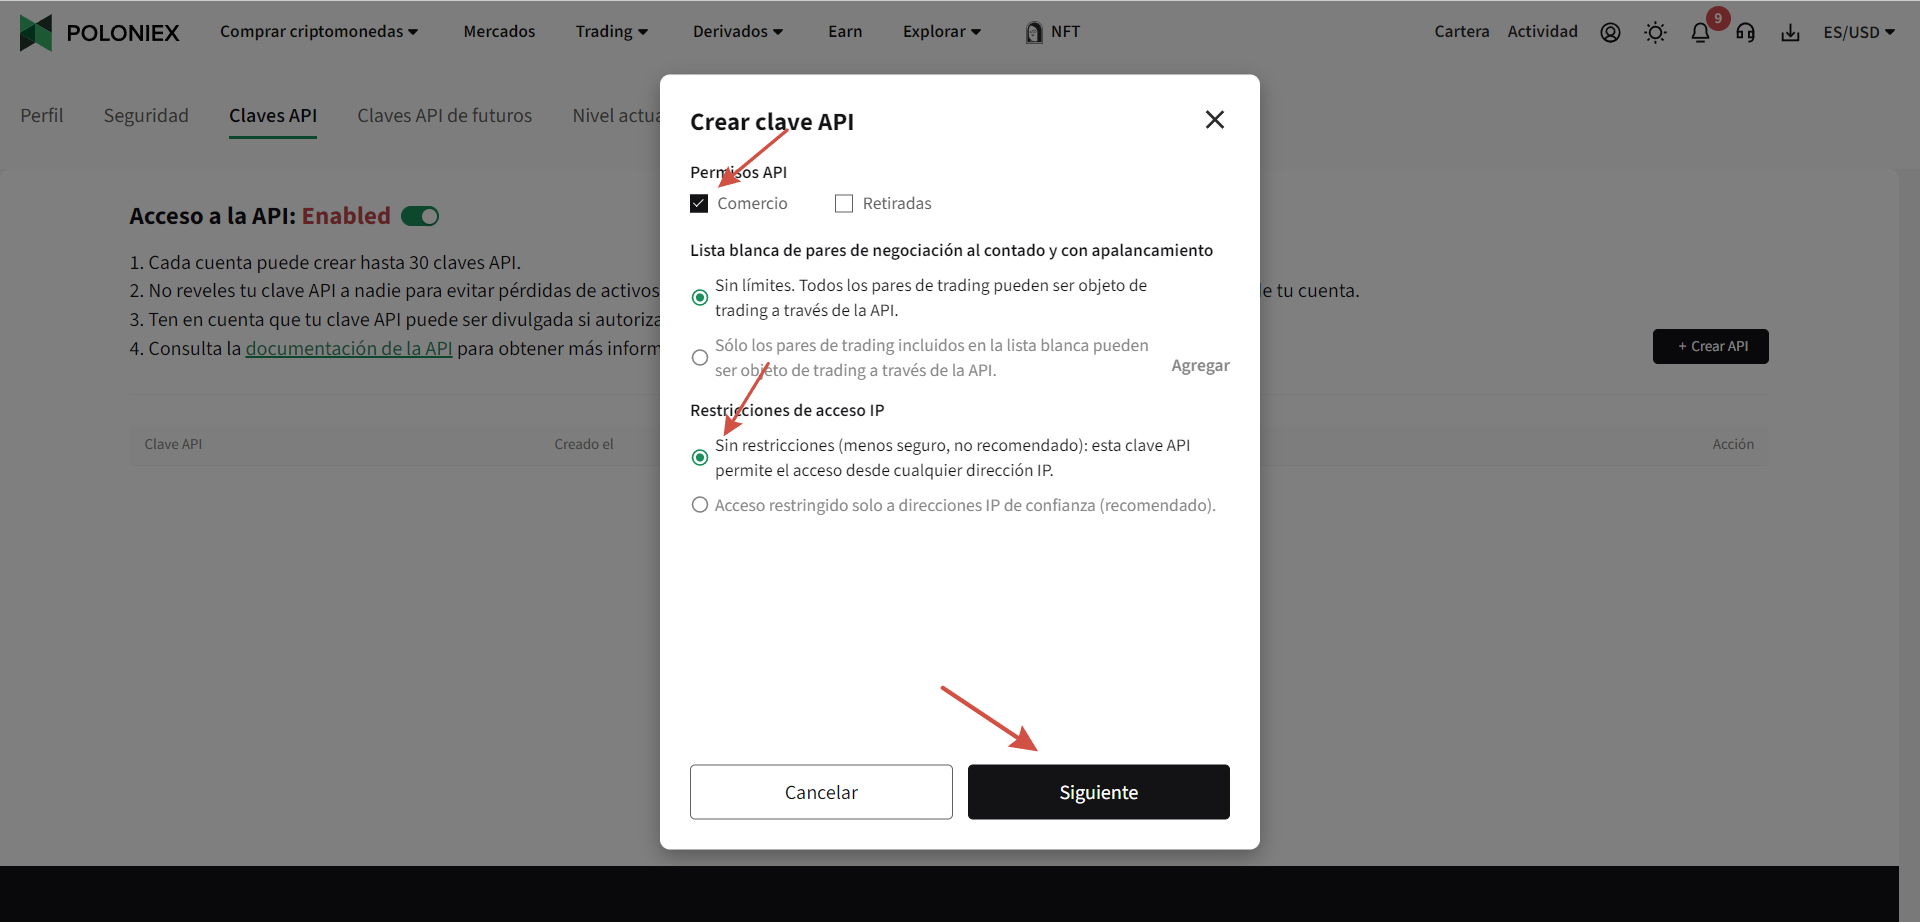Open notifications bell icon
This screenshot has height=922, width=1920.
coord(1700,32)
